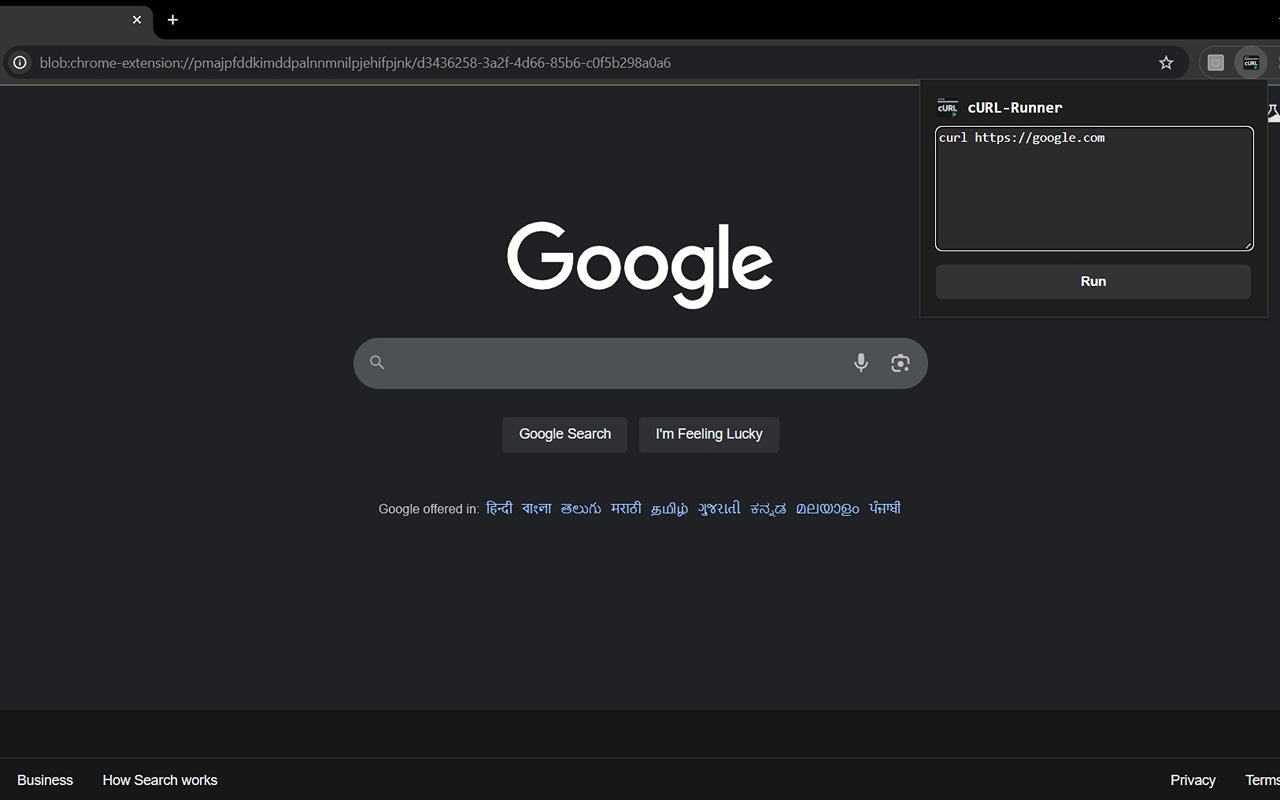Switch Google to Malayalam (മലയാളം)
This screenshot has width=1280, height=800.
pos(828,509)
